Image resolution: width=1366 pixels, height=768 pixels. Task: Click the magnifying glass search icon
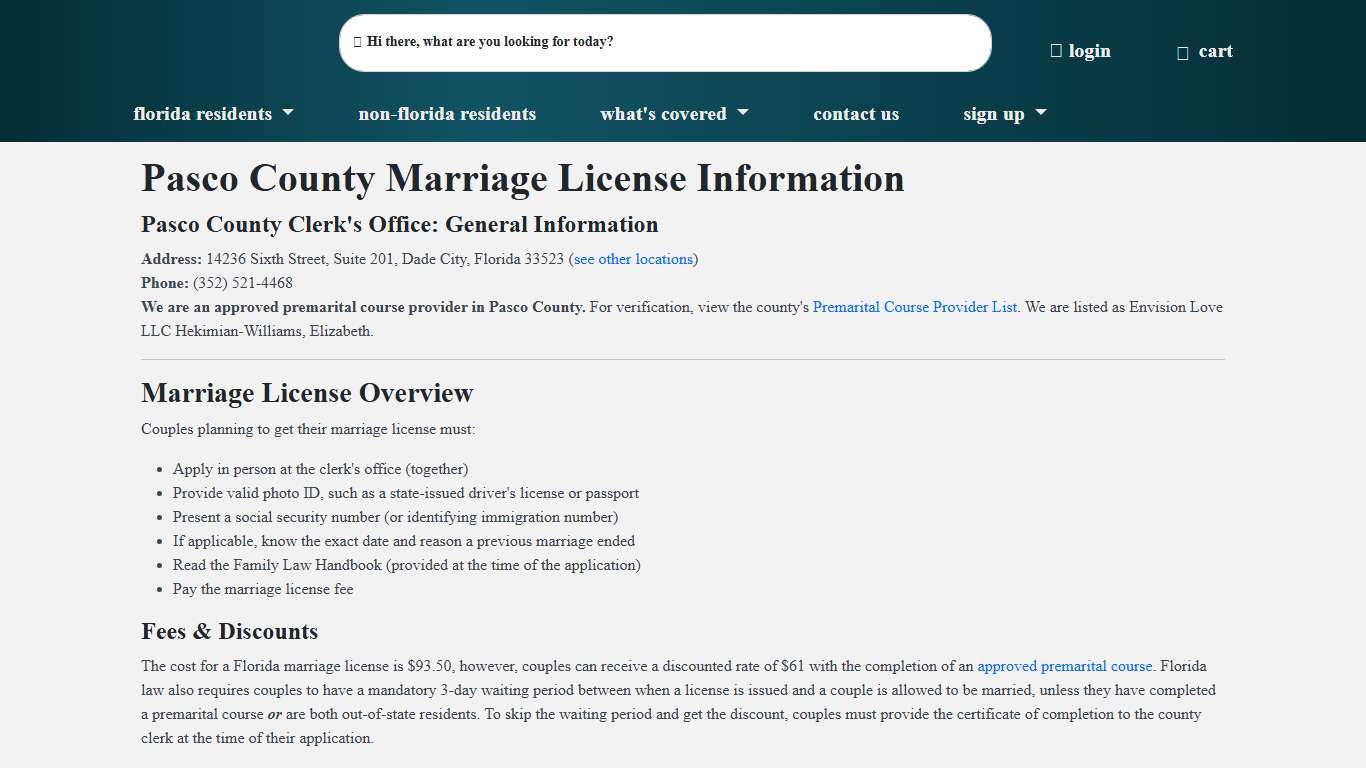tap(357, 41)
